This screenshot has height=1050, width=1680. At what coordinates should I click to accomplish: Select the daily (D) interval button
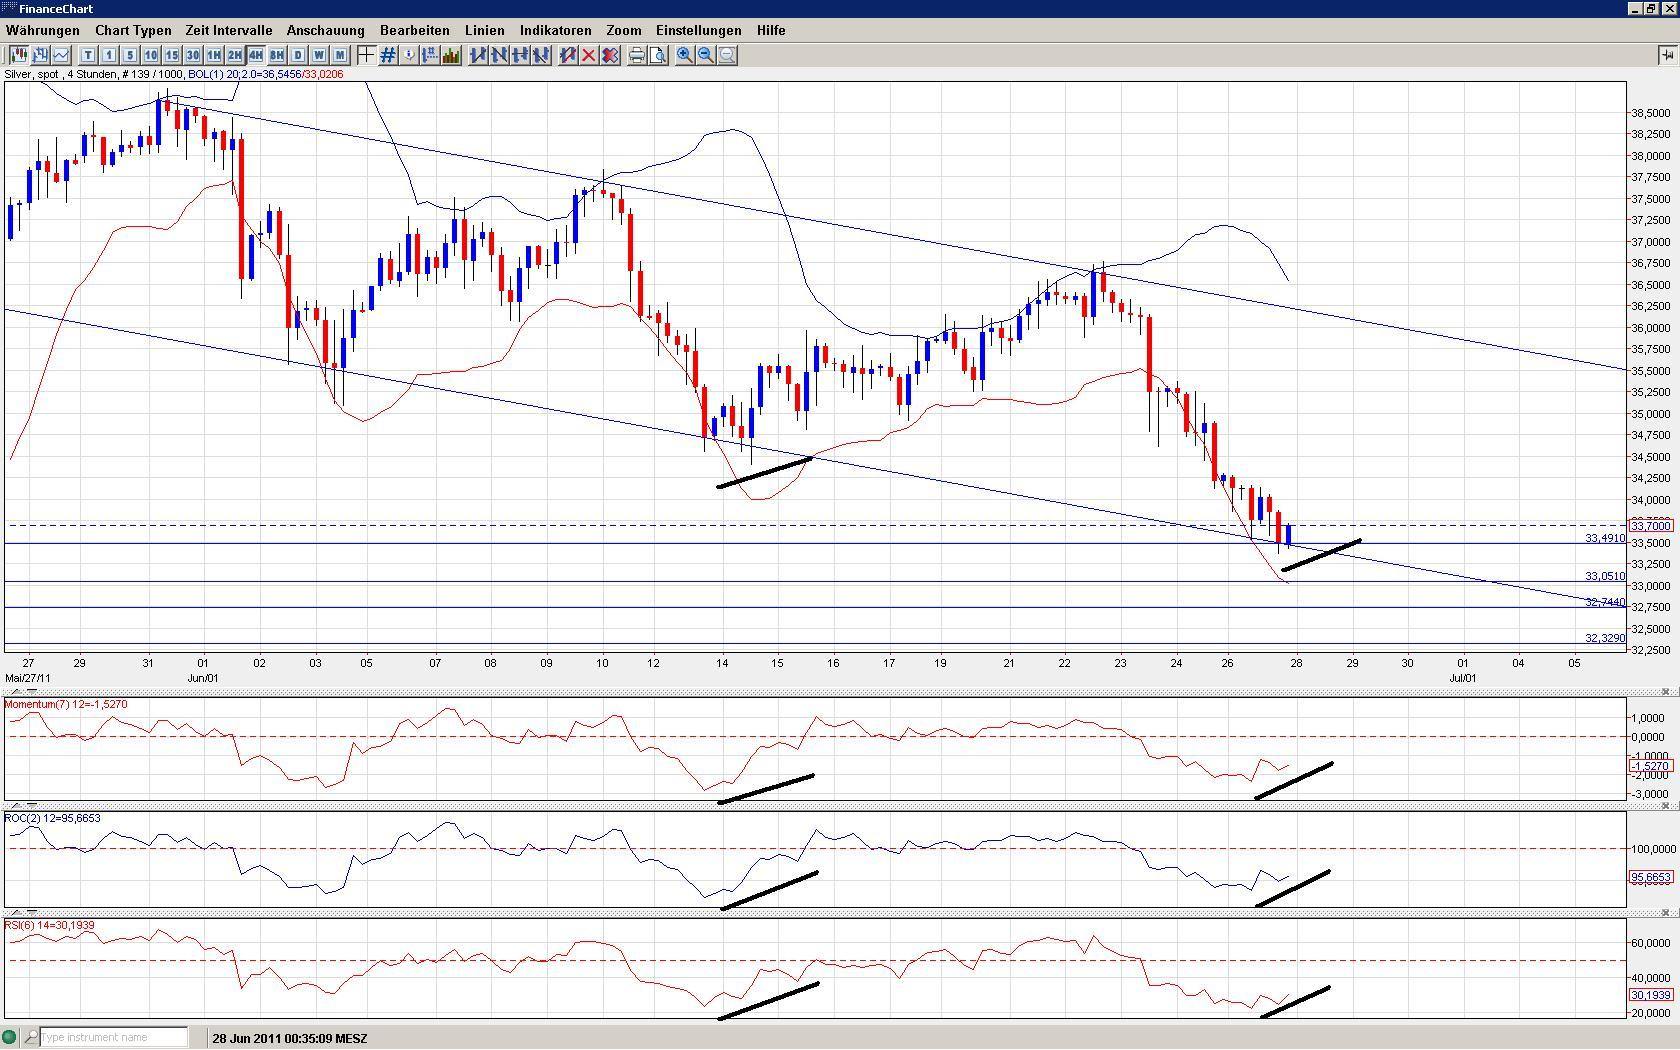[x=298, y=55]
